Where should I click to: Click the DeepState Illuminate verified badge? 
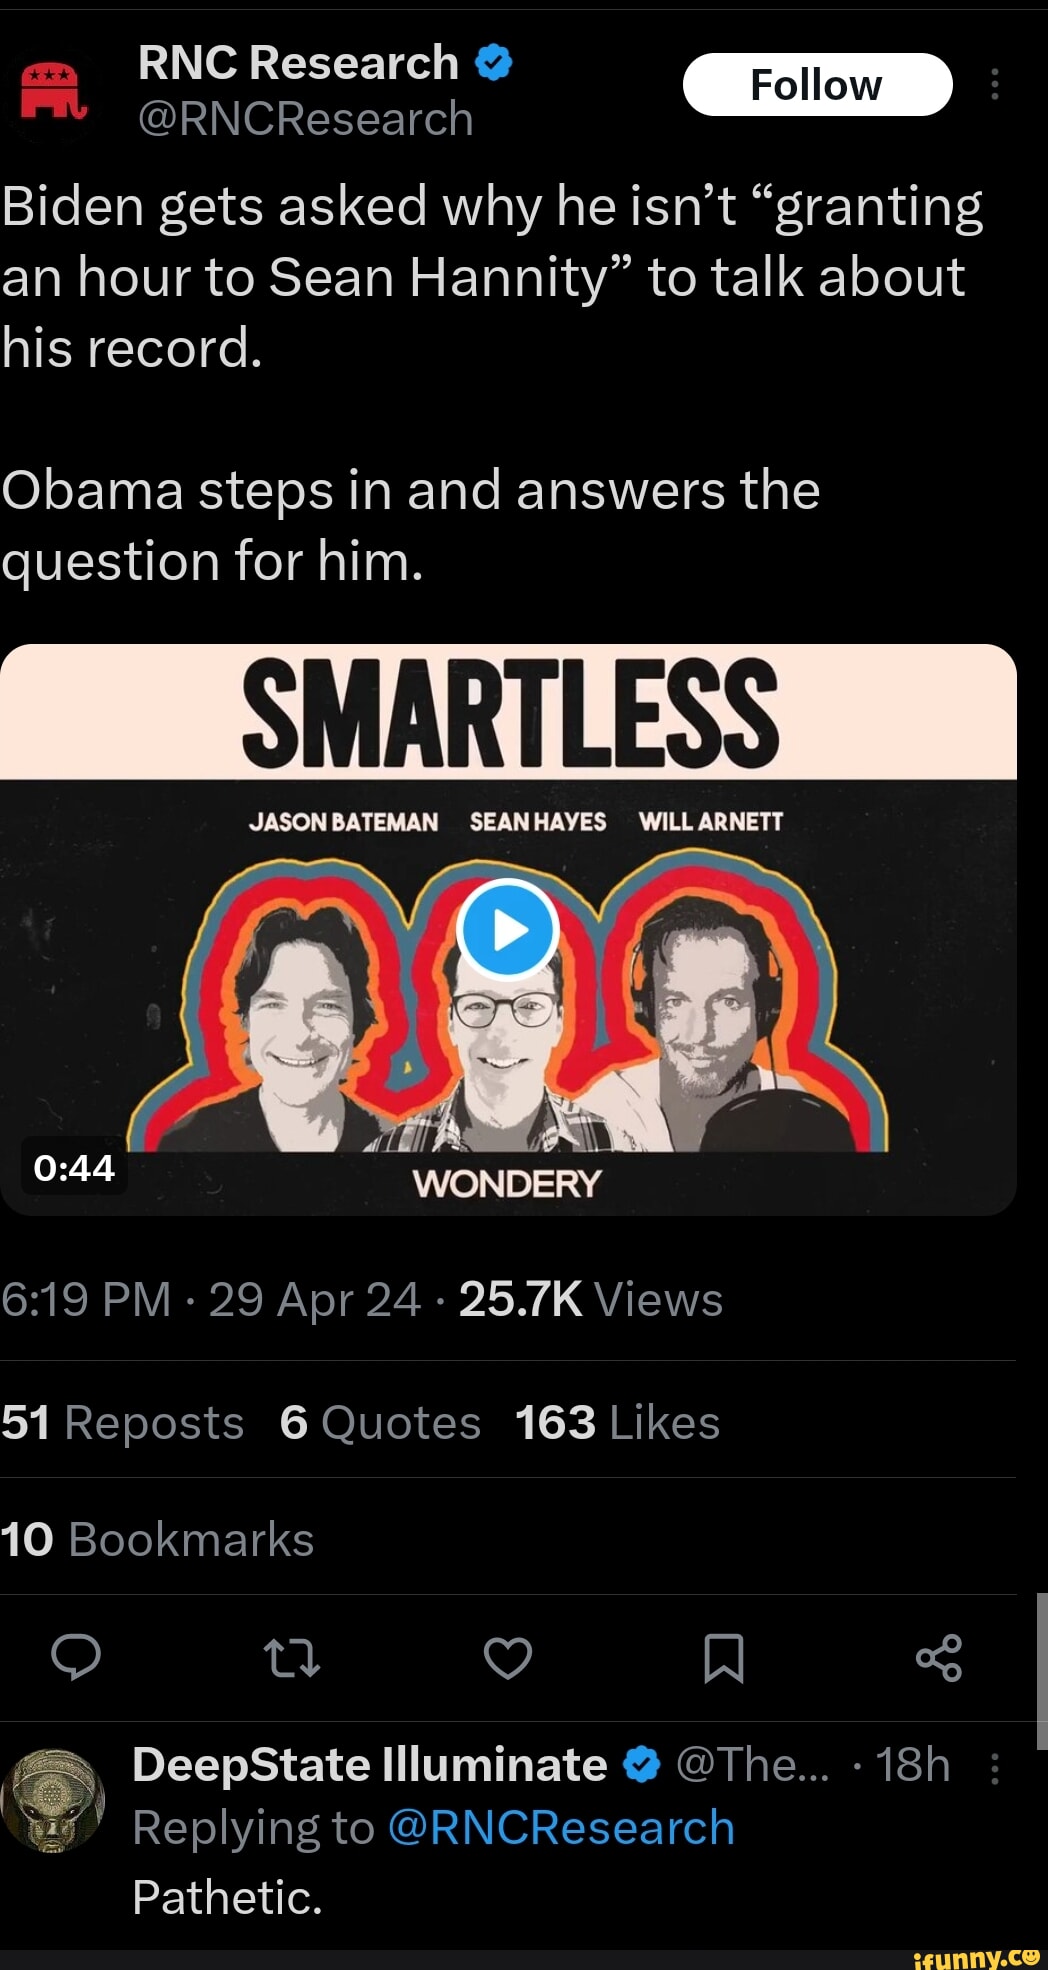click(641, 1766)
